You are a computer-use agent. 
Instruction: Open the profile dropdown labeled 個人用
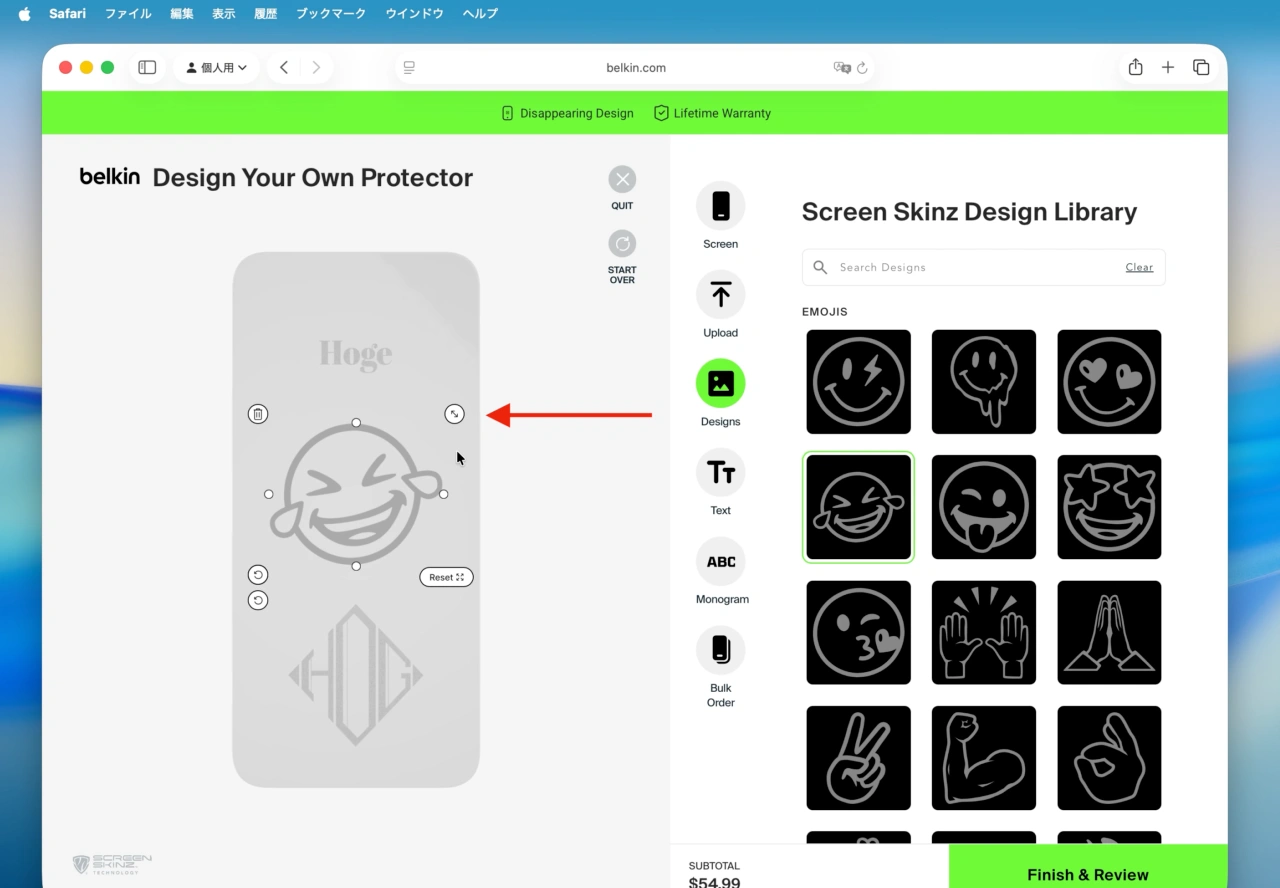[x=216, y=67]
